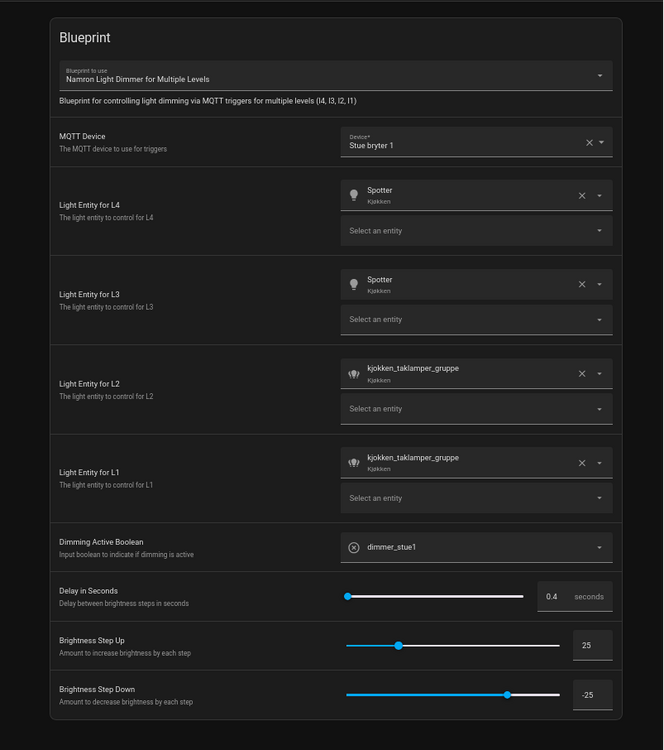Click the Brightness Step Up value field
The width and height of the screenshot is (664, 750).
[592, 646]
